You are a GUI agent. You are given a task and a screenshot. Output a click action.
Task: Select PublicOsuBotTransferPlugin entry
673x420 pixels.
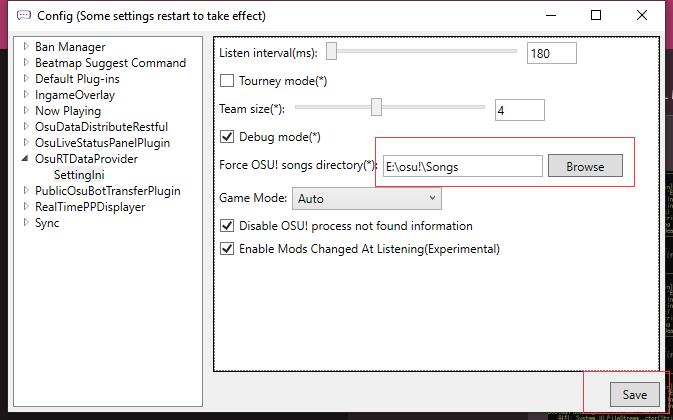[108, 191]
